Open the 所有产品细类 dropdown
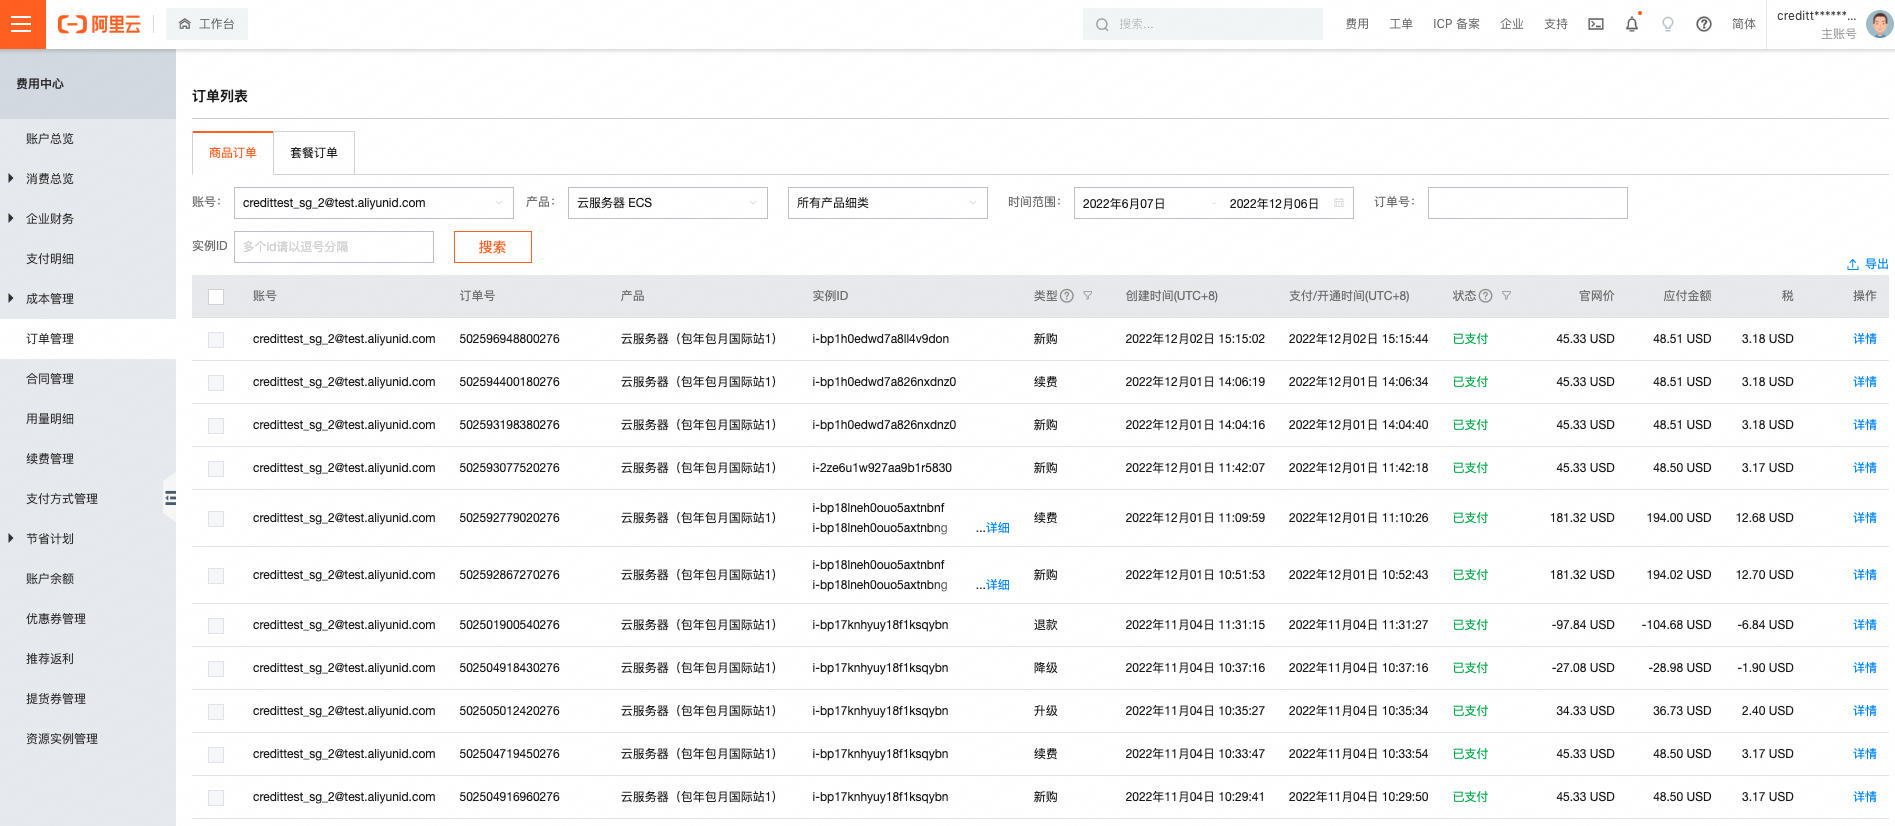 887,203
